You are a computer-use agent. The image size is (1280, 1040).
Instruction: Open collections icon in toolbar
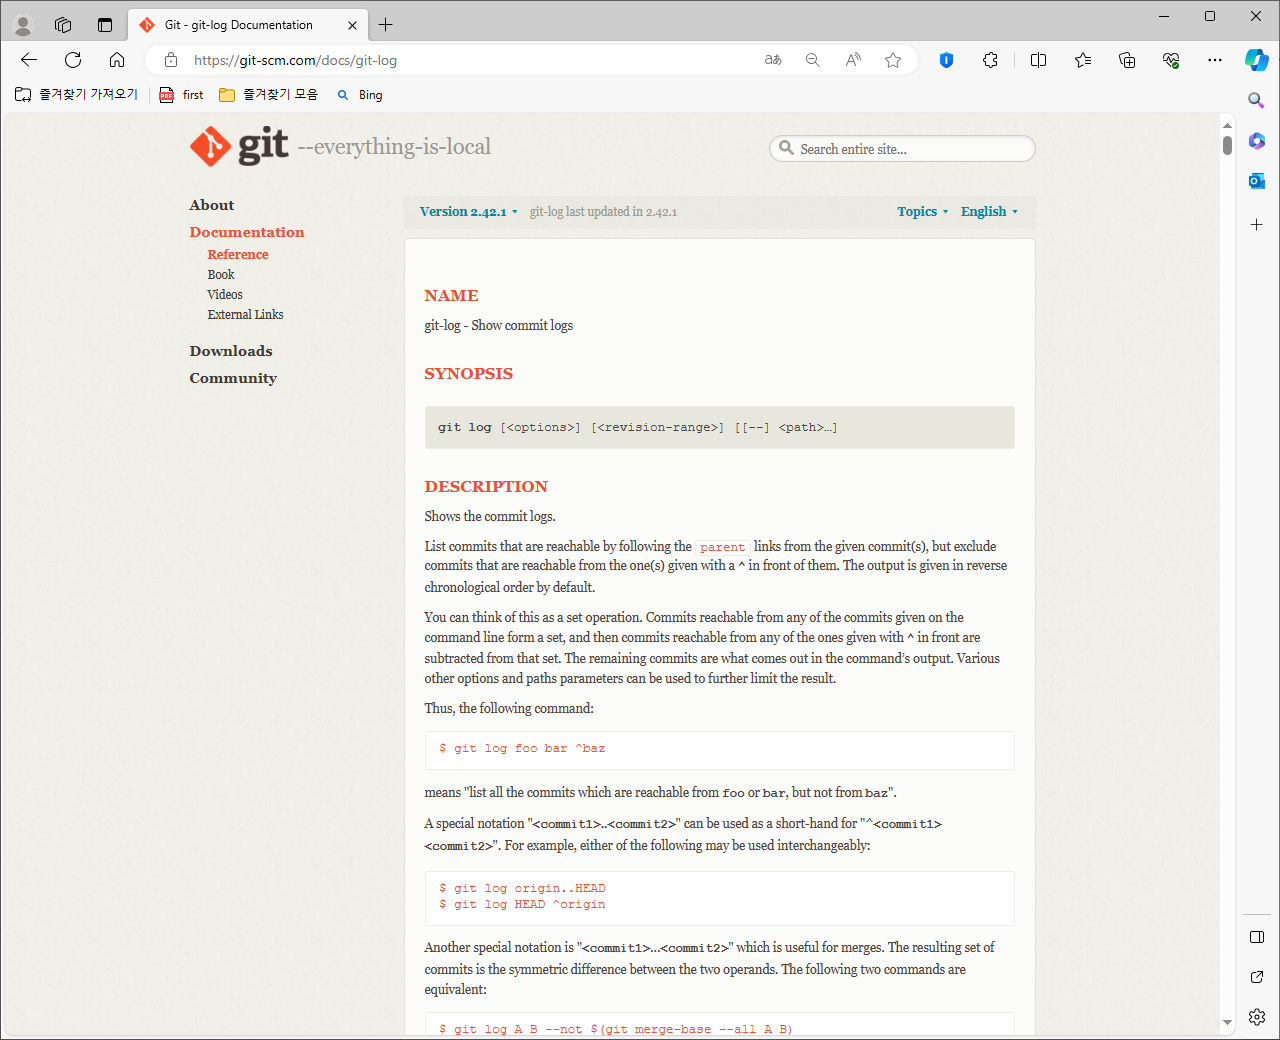tap(1127, 60)
